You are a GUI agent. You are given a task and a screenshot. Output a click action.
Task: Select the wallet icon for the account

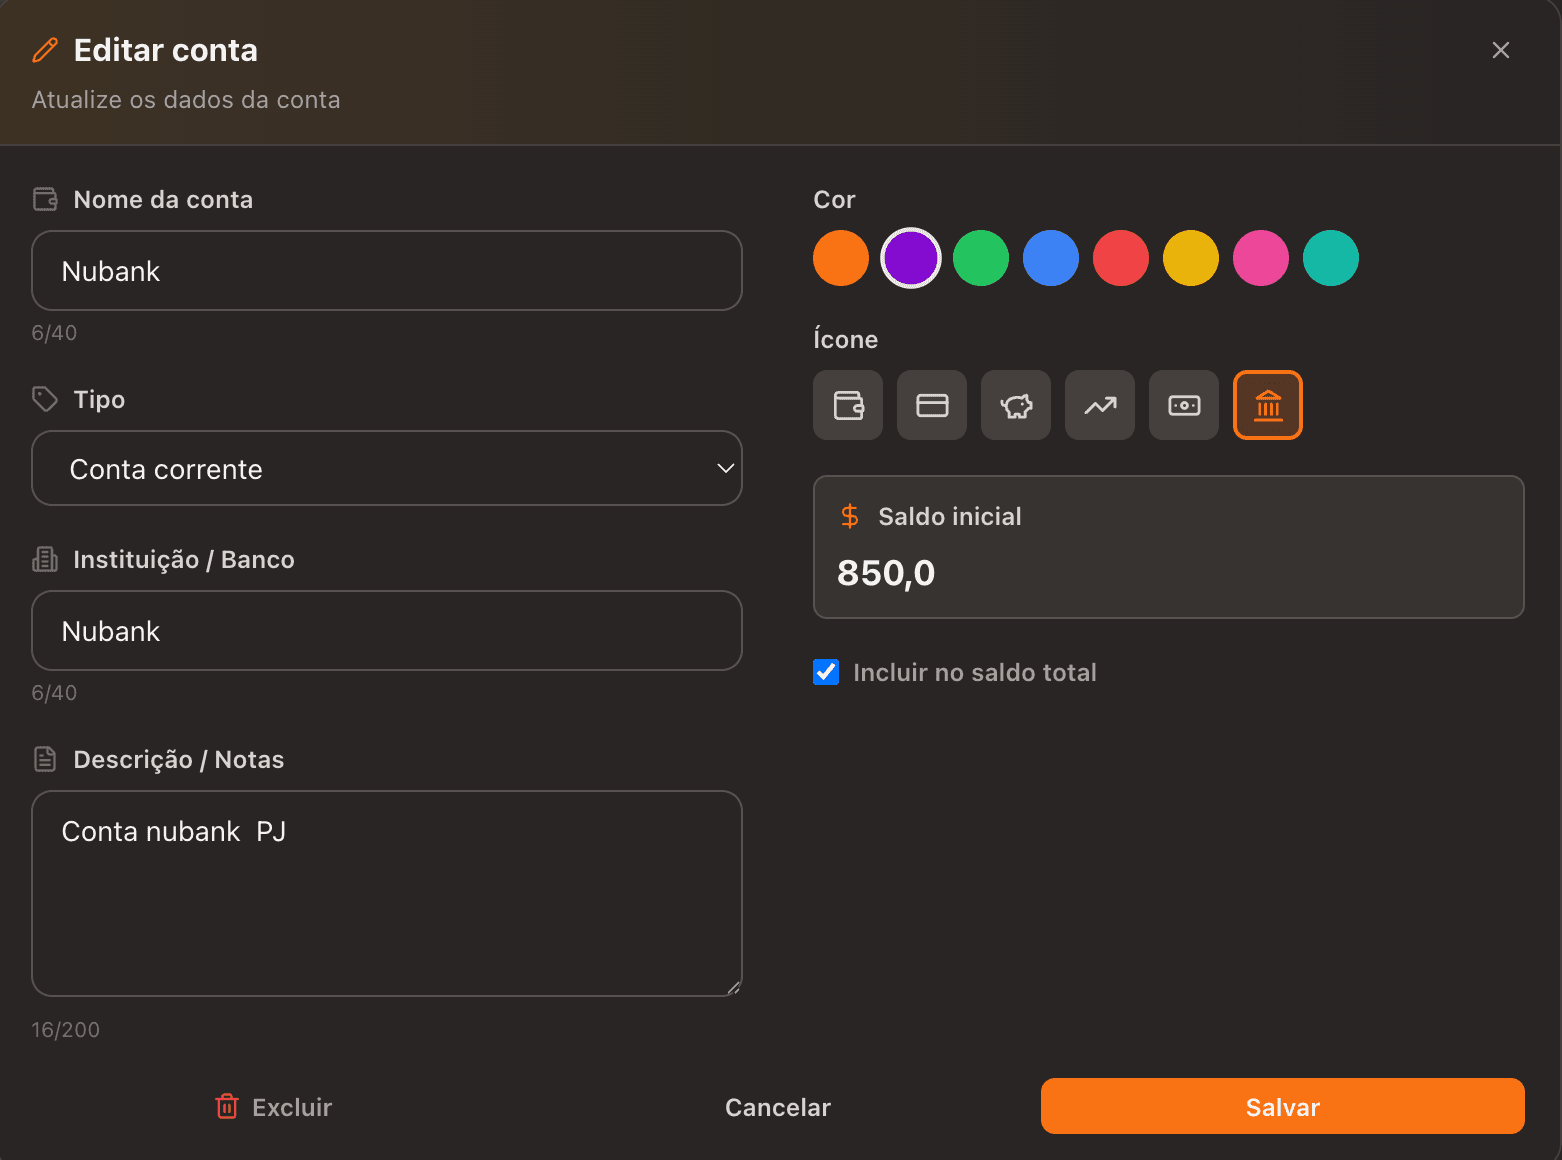click(x=848, y=405)
